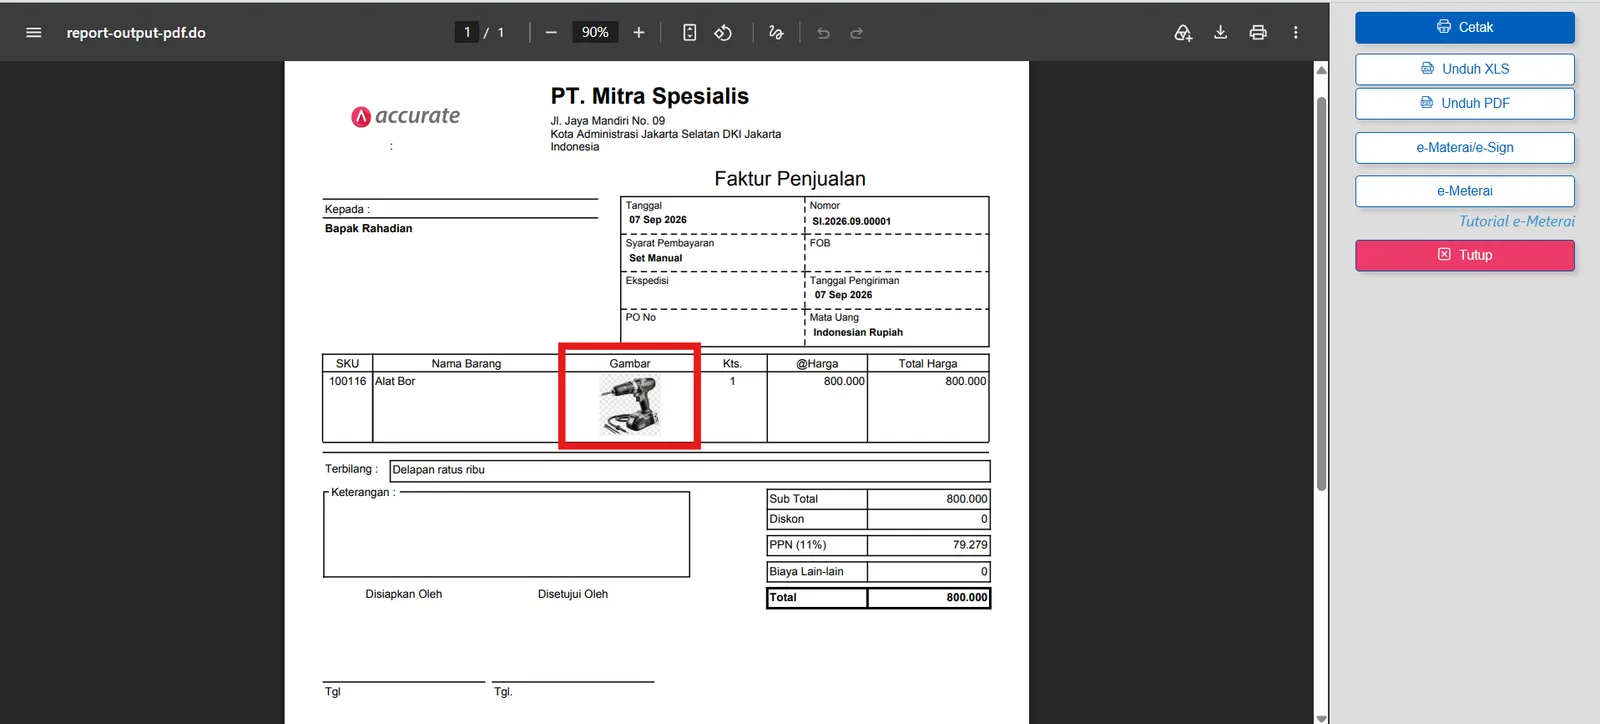Open the e-Materai/e-Sign option
Screen dimensions: 1600x724
pos(1465,147)
